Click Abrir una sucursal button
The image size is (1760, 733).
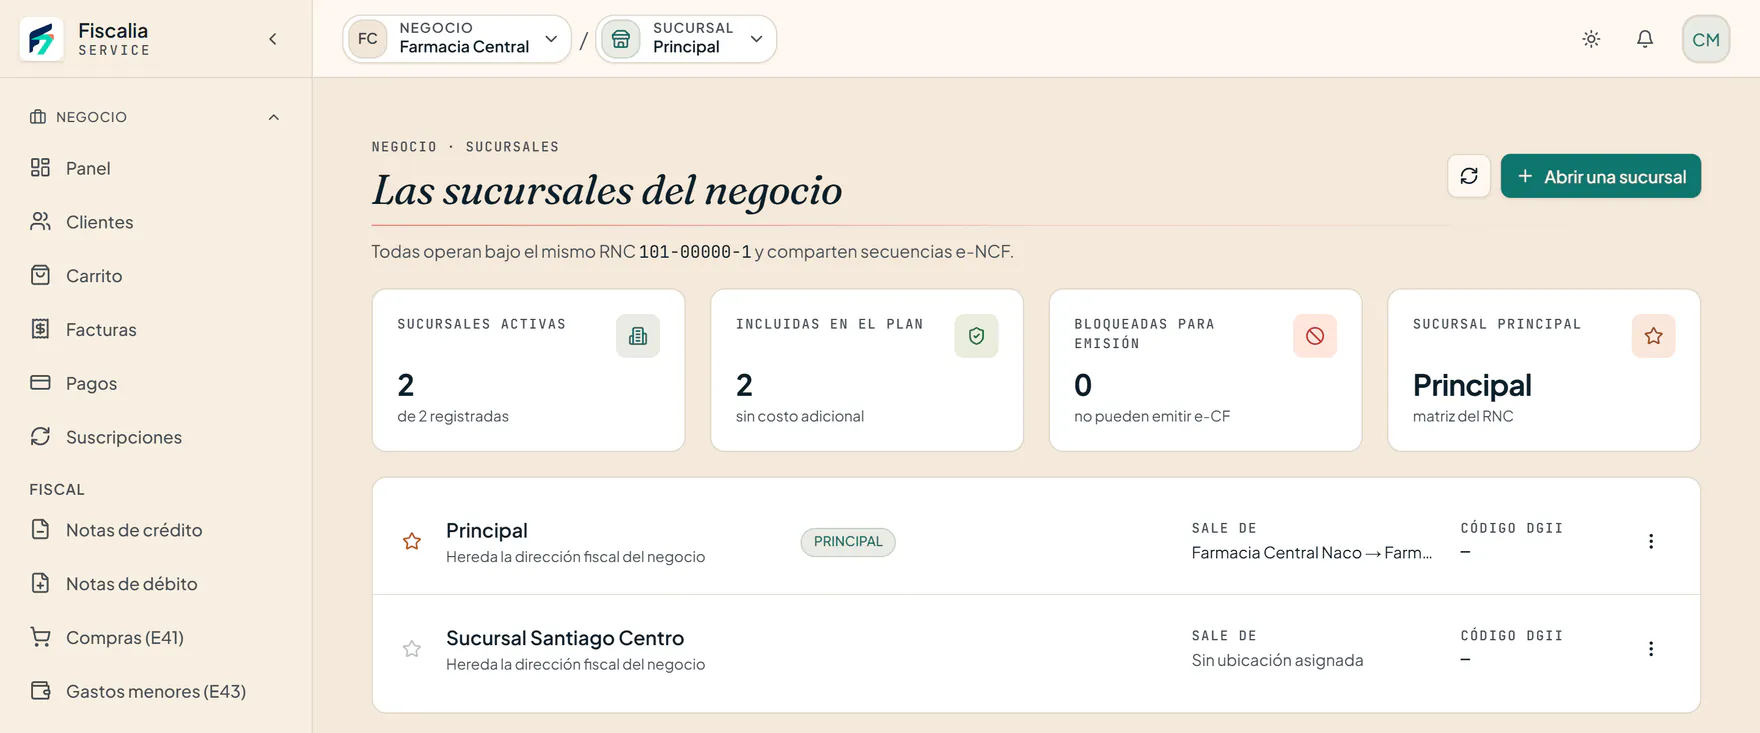tap(1600, 176)
